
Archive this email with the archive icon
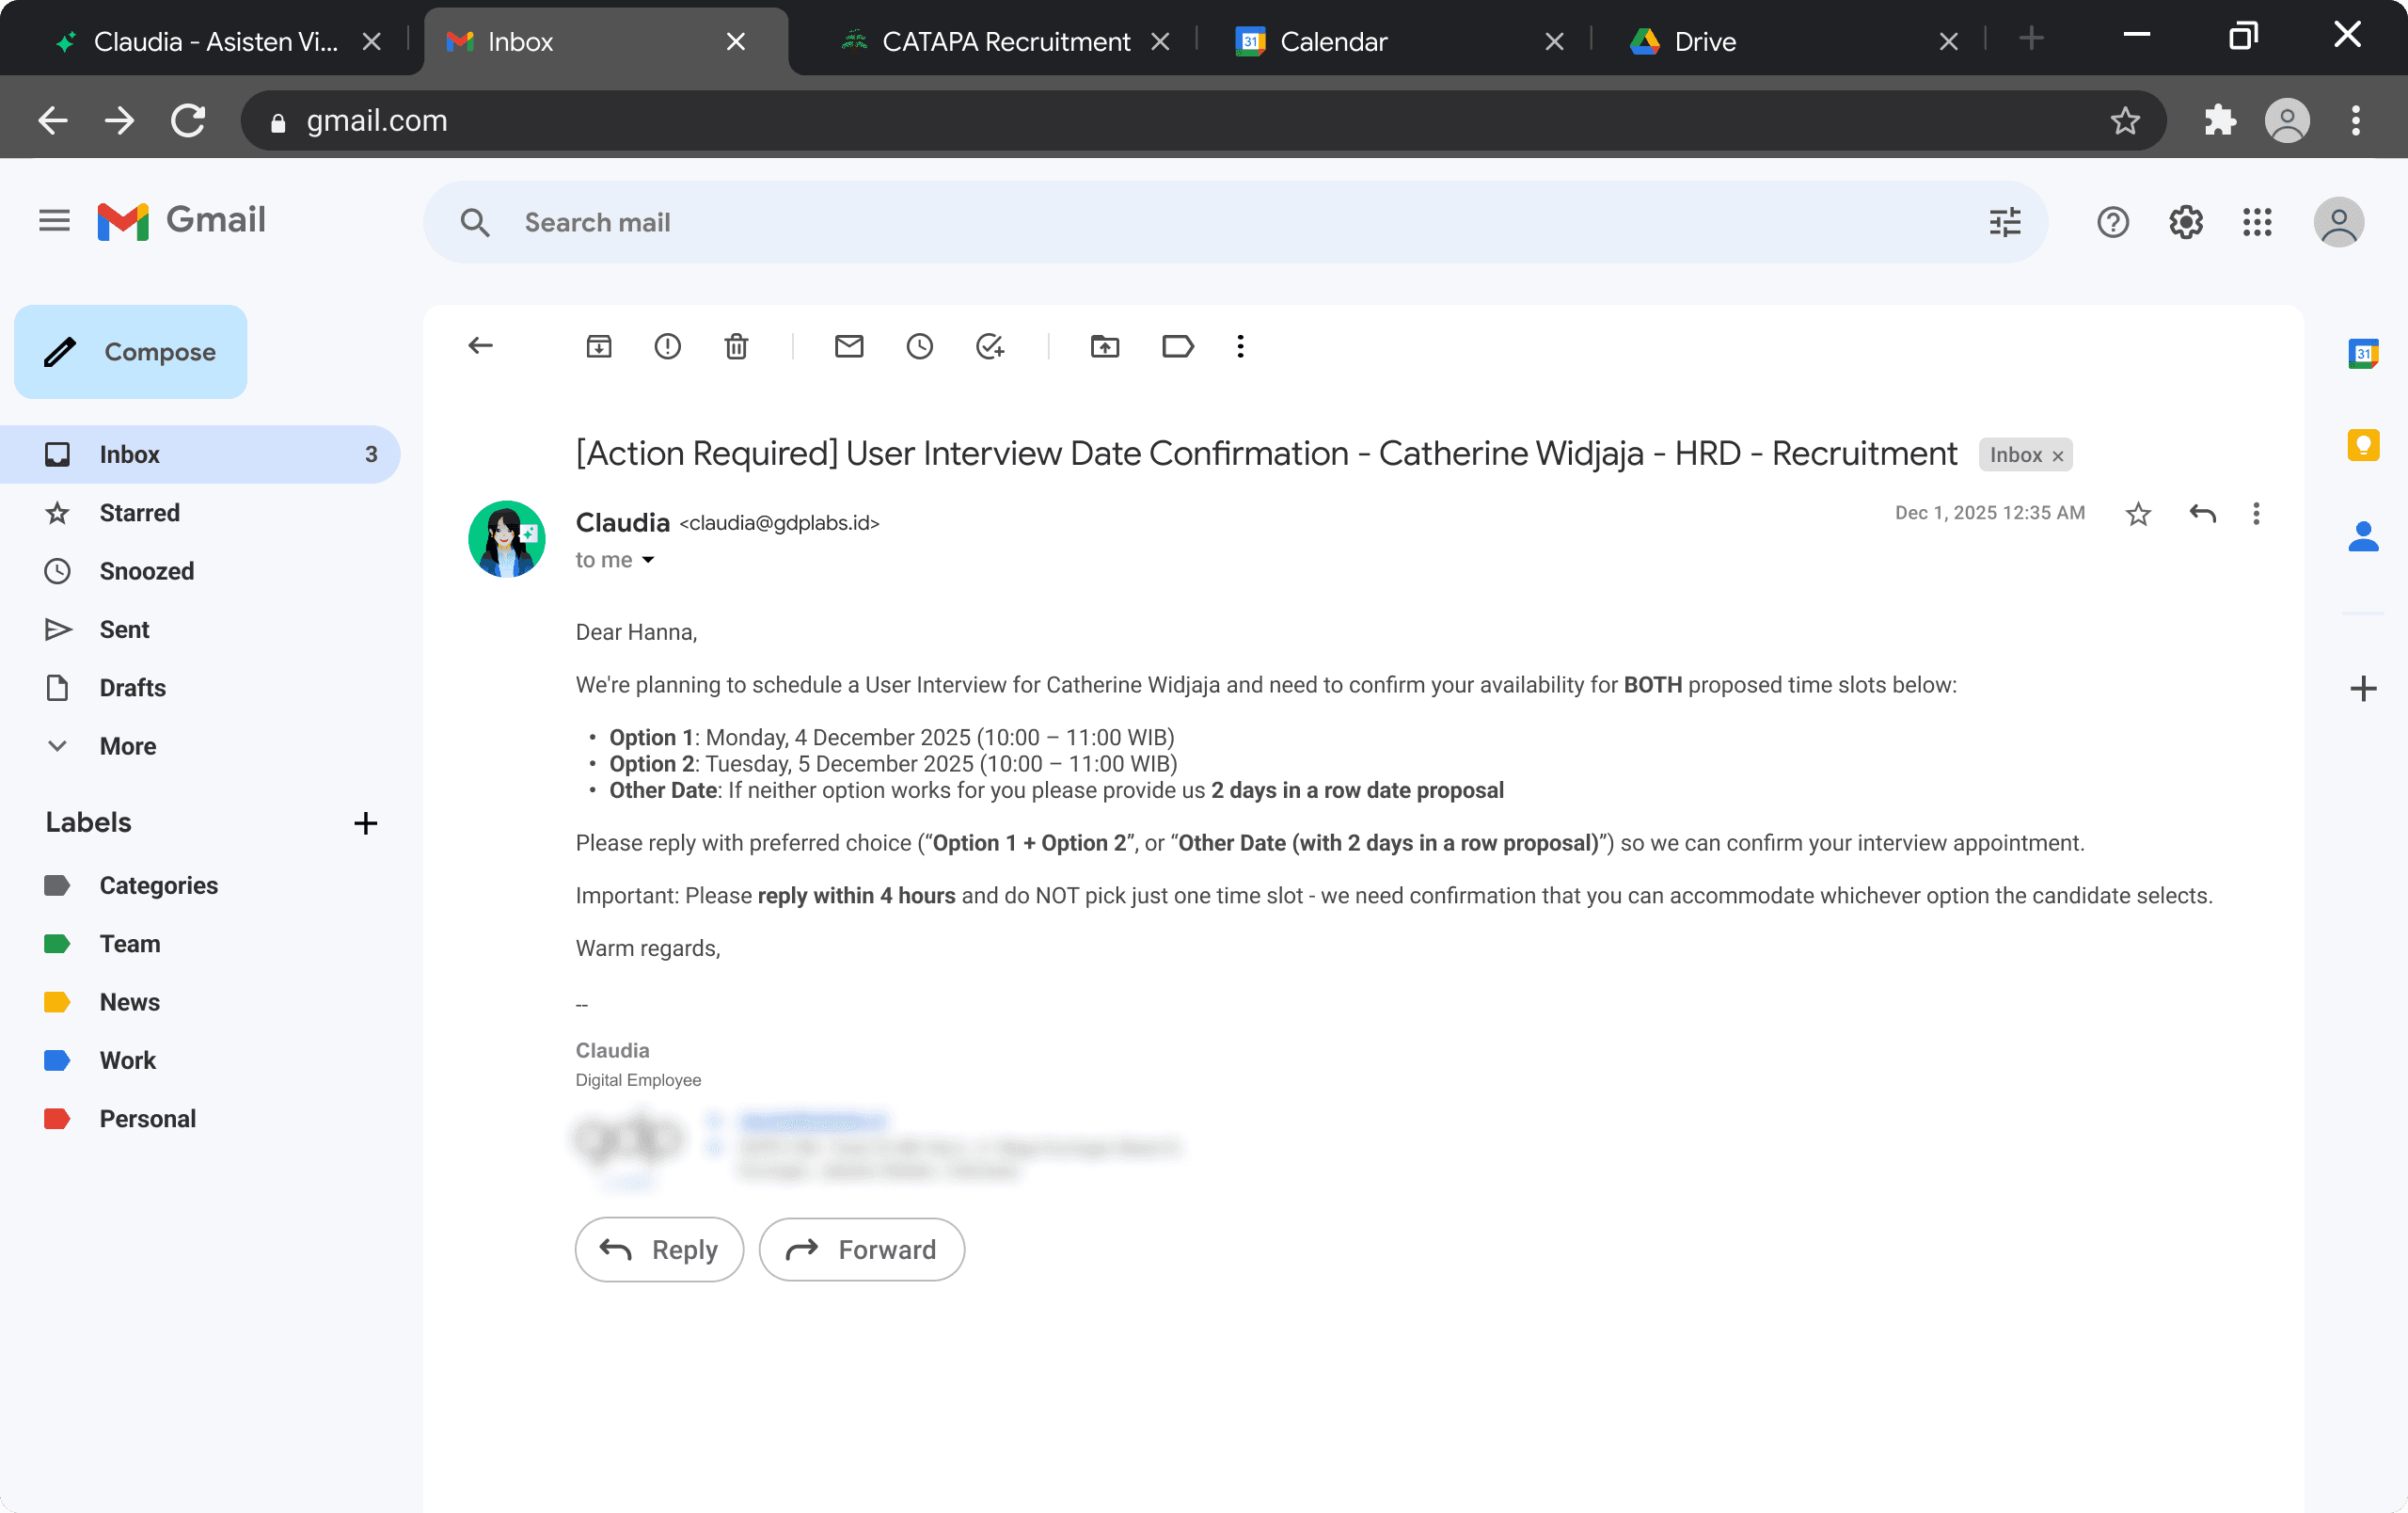click(598, 346)
